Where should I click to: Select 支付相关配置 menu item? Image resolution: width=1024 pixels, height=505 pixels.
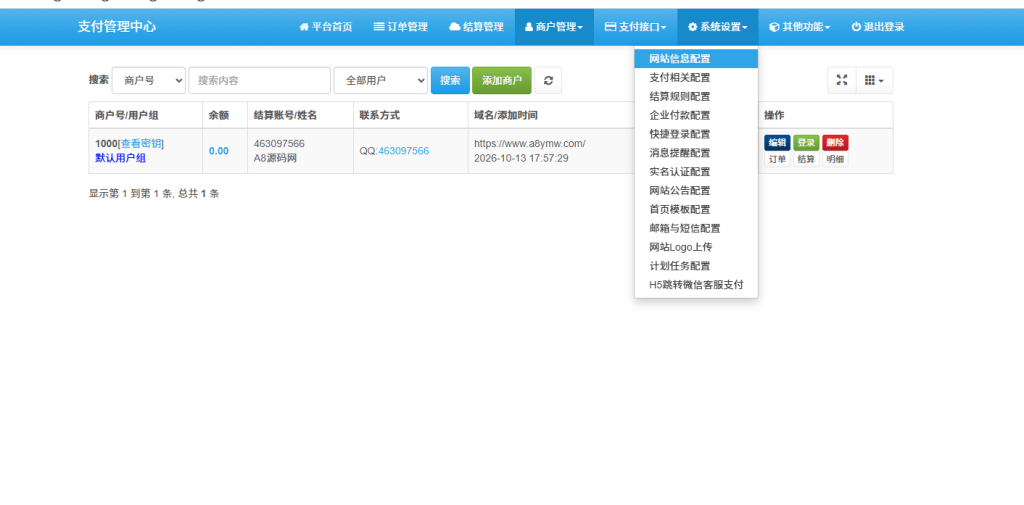[x=696, y=78]
